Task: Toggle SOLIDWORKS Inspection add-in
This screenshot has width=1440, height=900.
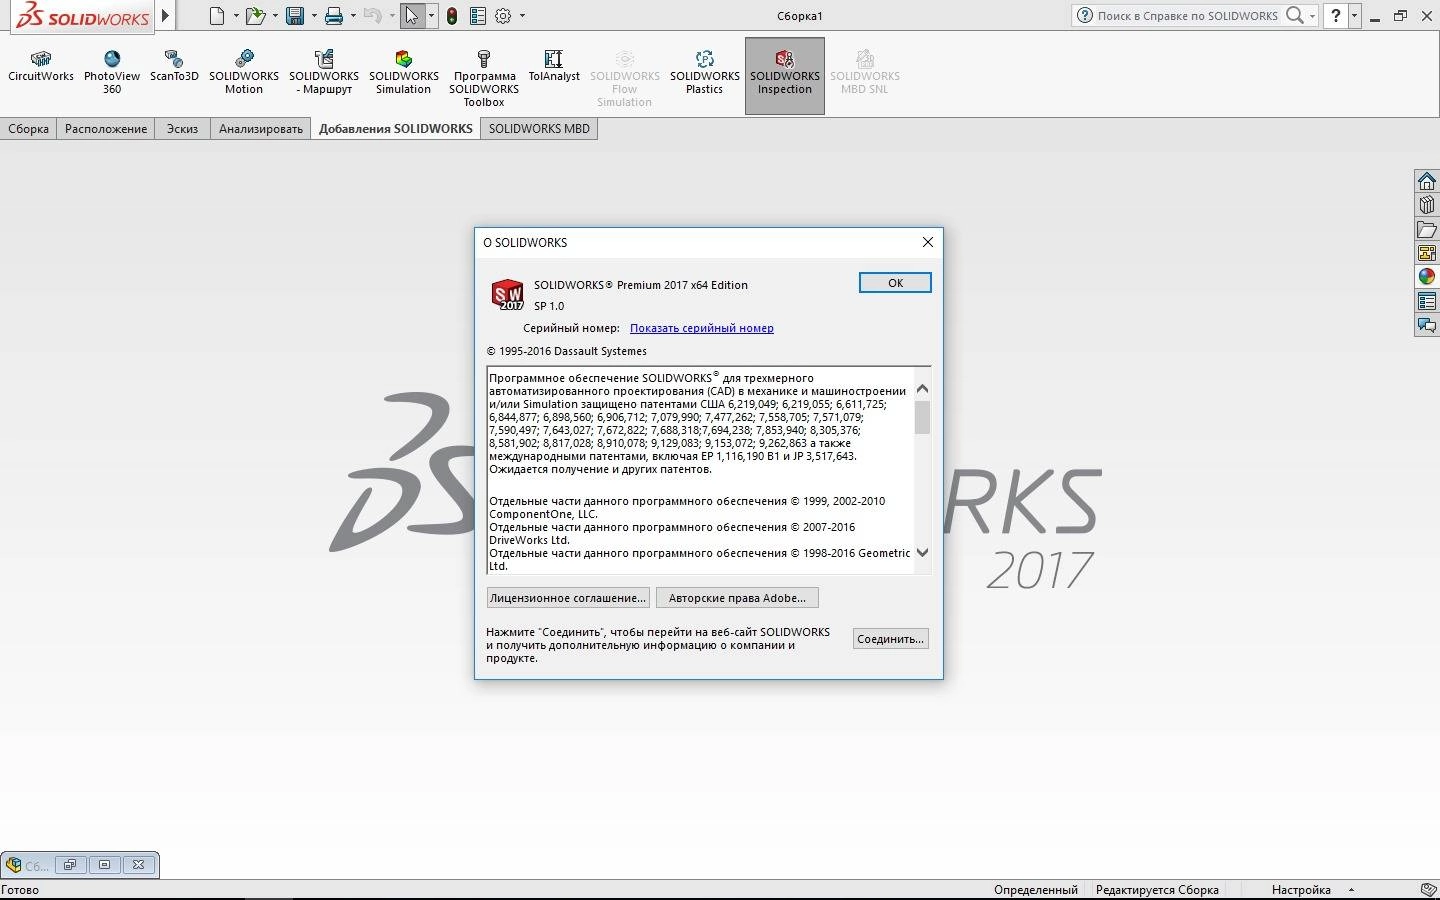Action: point(785,75)
